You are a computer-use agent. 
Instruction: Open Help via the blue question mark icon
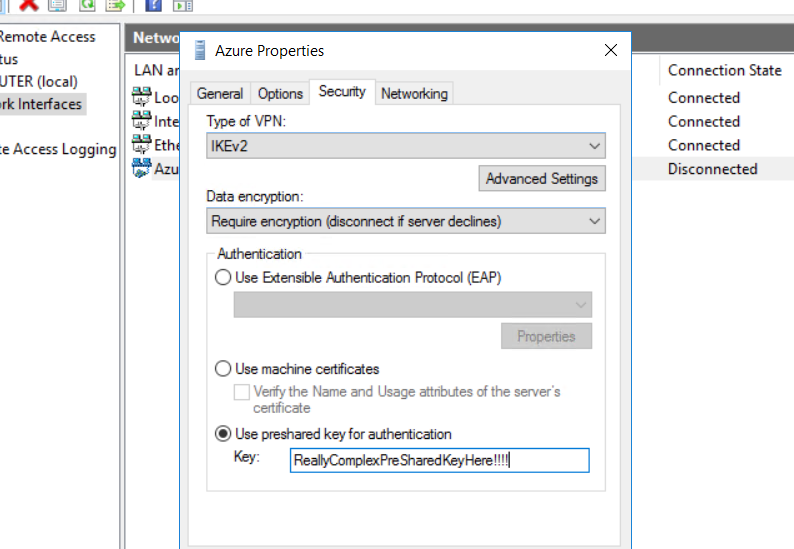(154, 4)
